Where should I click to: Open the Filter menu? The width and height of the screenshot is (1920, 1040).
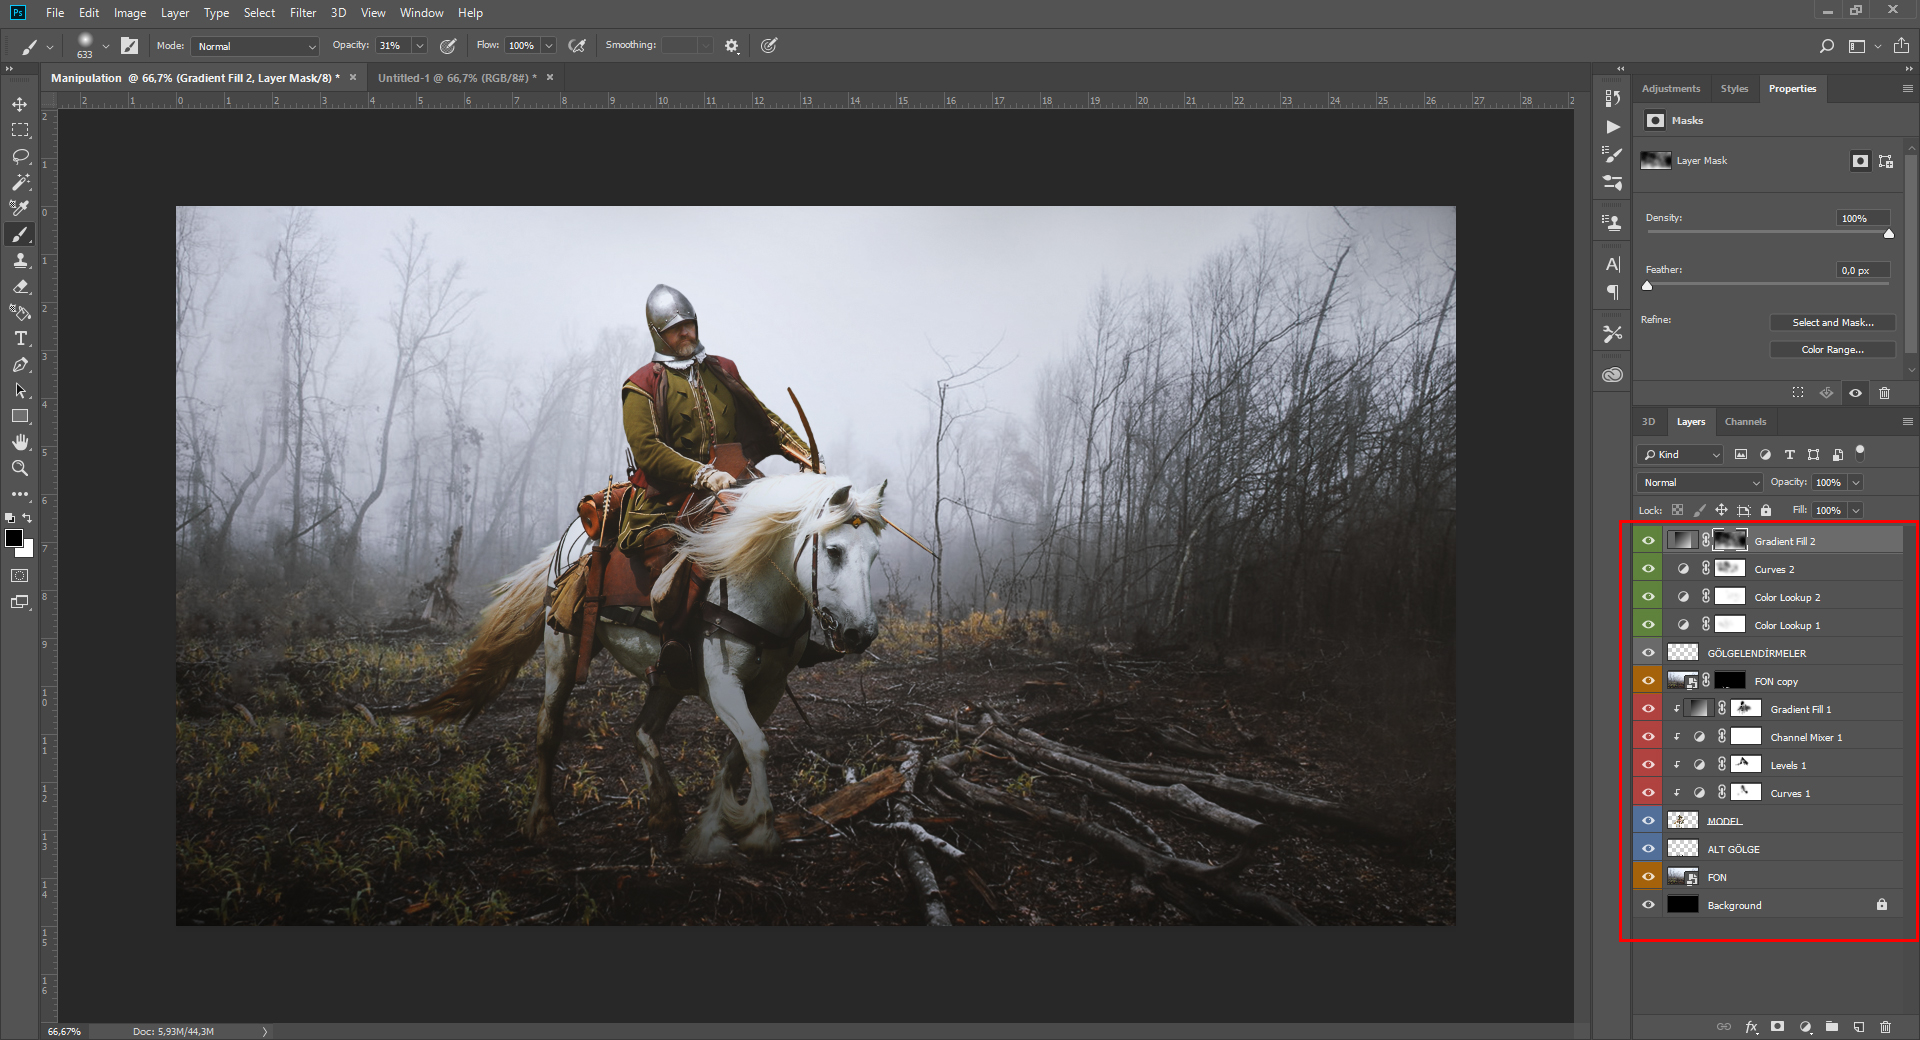(302, 13)
